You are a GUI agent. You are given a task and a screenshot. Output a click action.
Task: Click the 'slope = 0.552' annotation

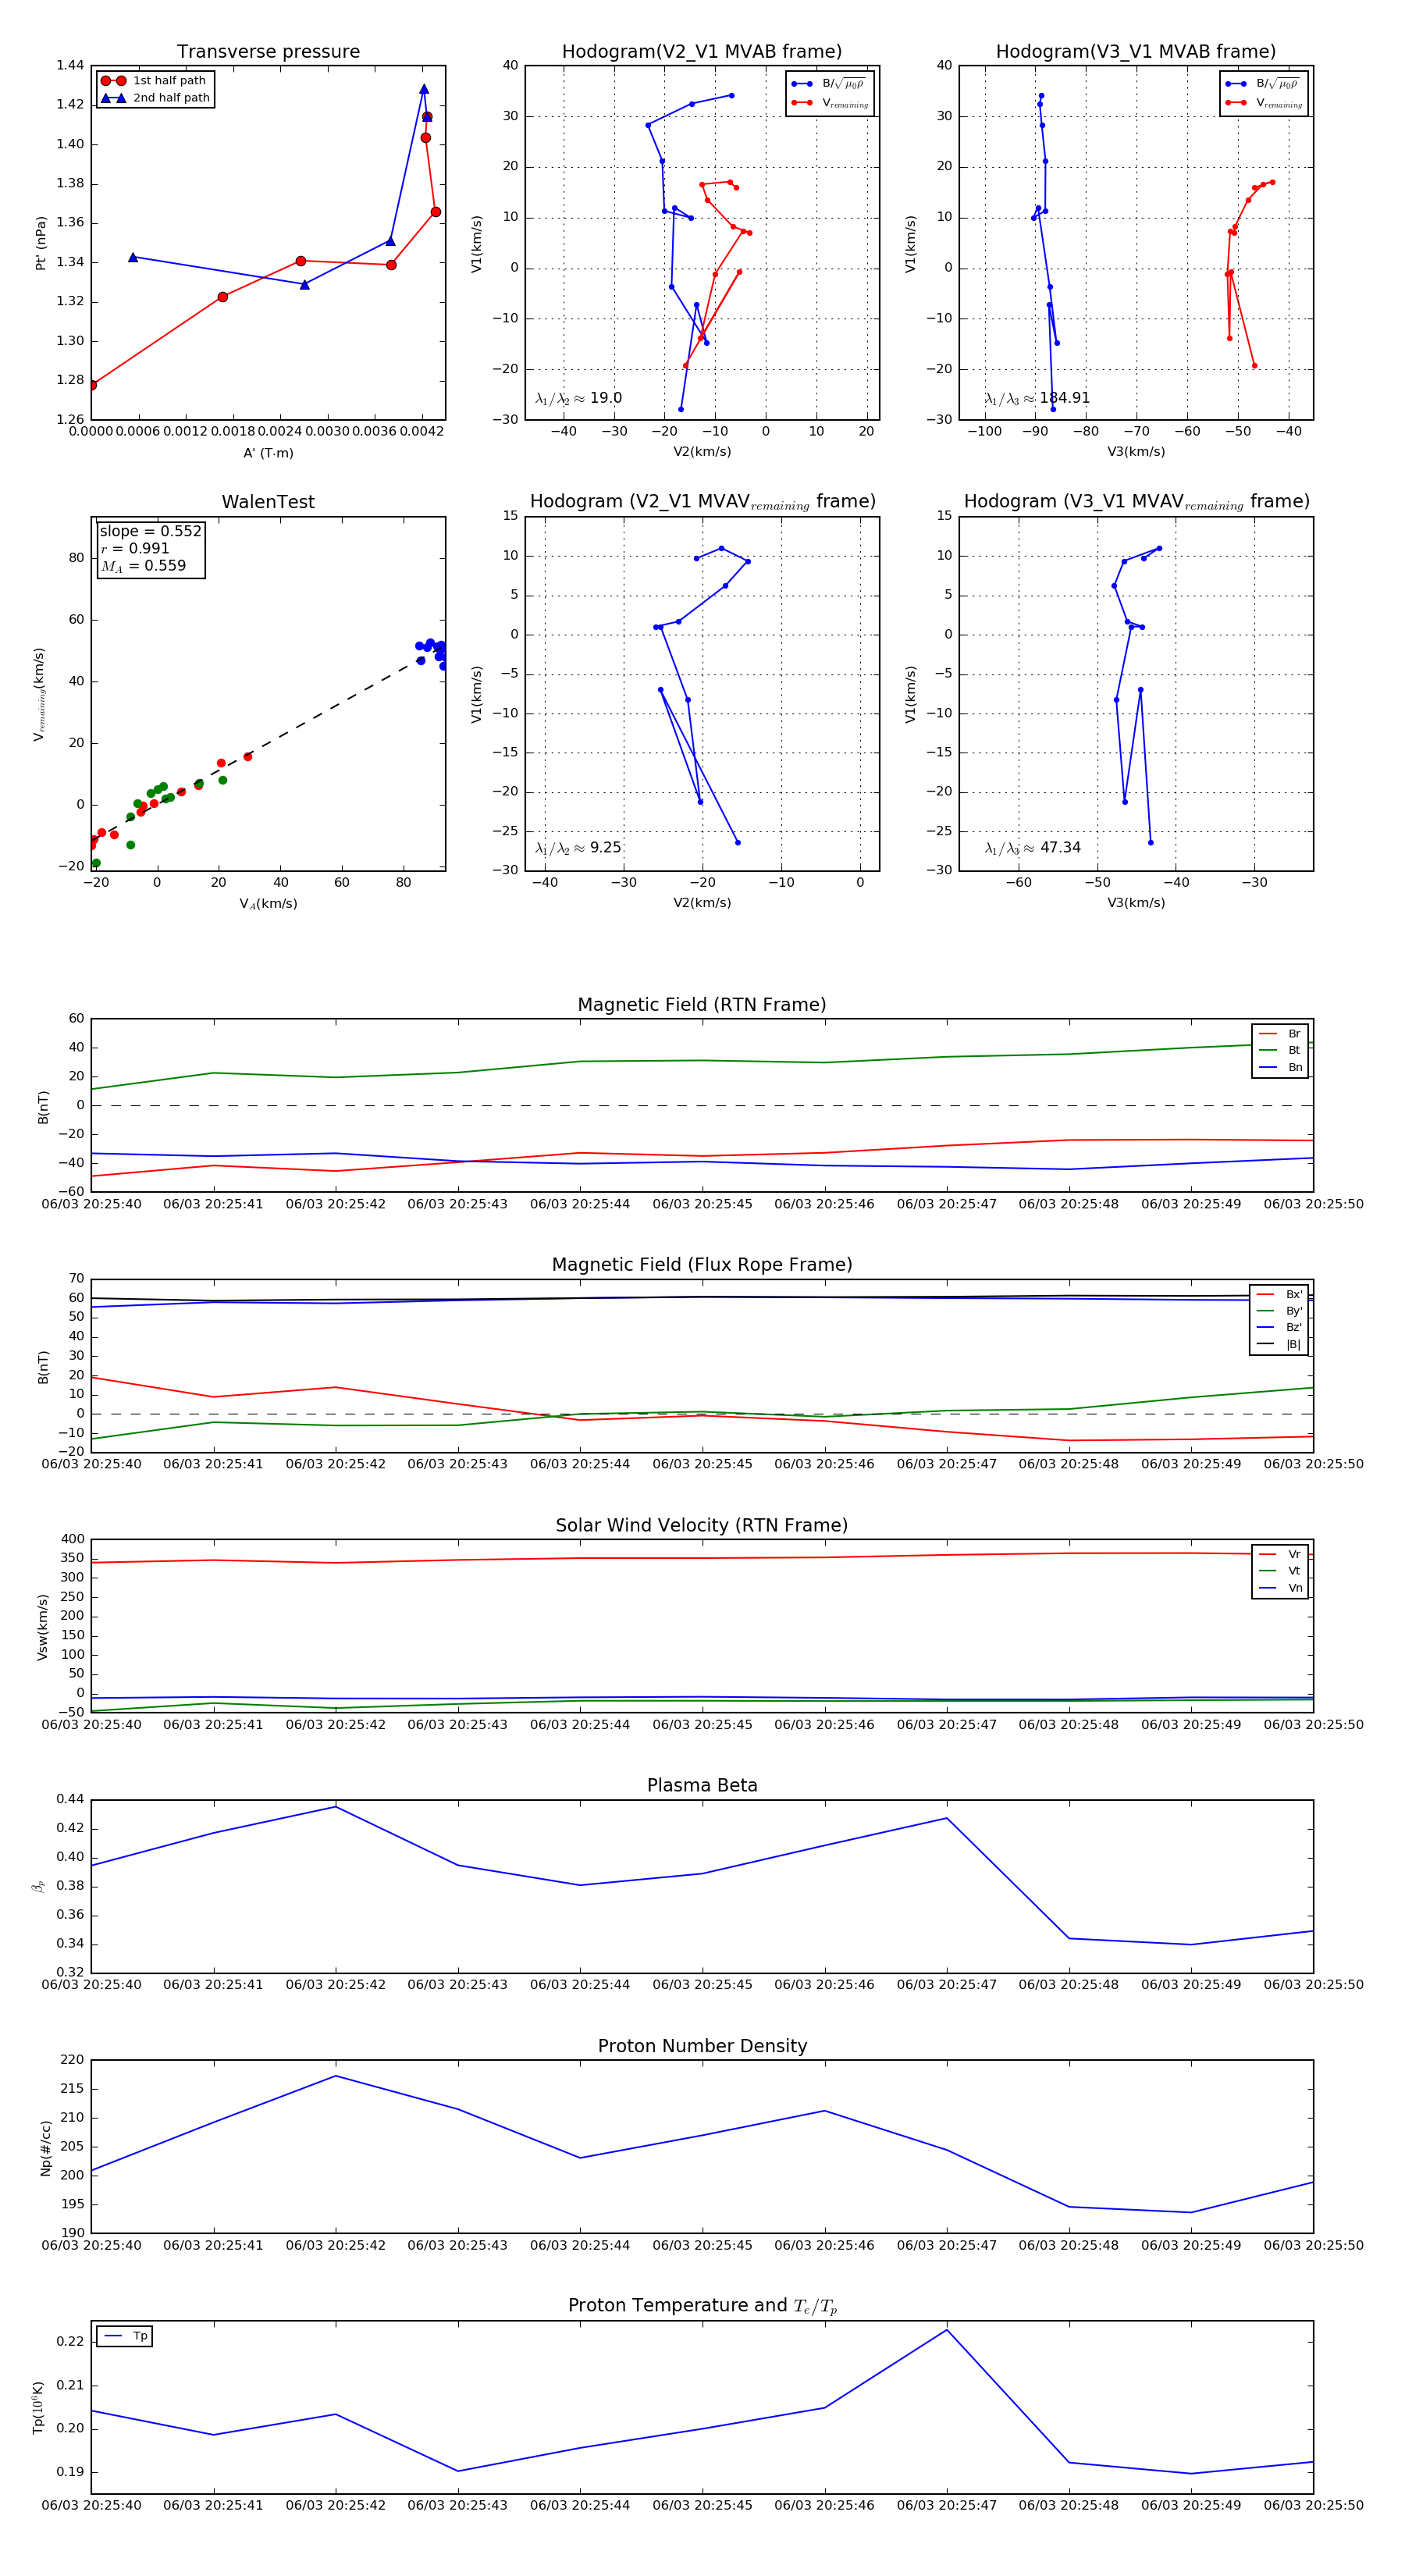click(x=151, y=531)
